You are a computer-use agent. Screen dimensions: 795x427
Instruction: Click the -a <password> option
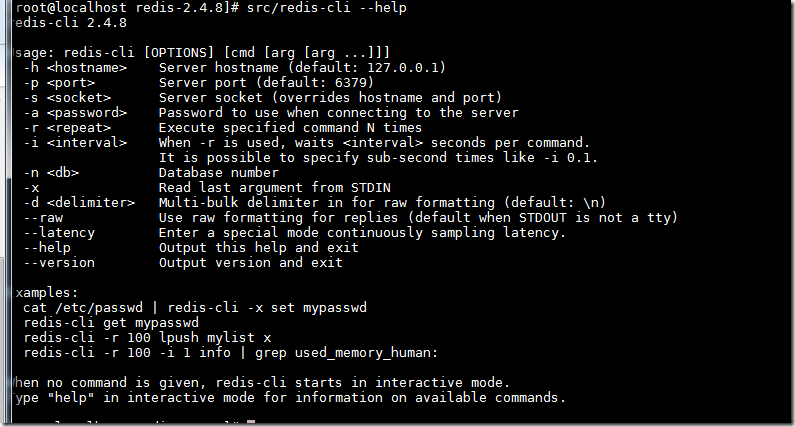pyautogui.click(x=76, y=113)
